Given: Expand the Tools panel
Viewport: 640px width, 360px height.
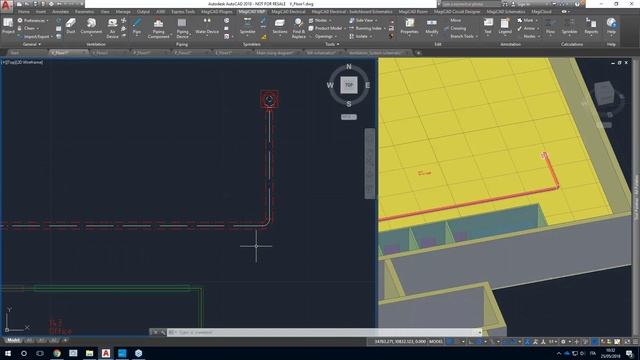Looking at the screenshot, I should 332,44.
